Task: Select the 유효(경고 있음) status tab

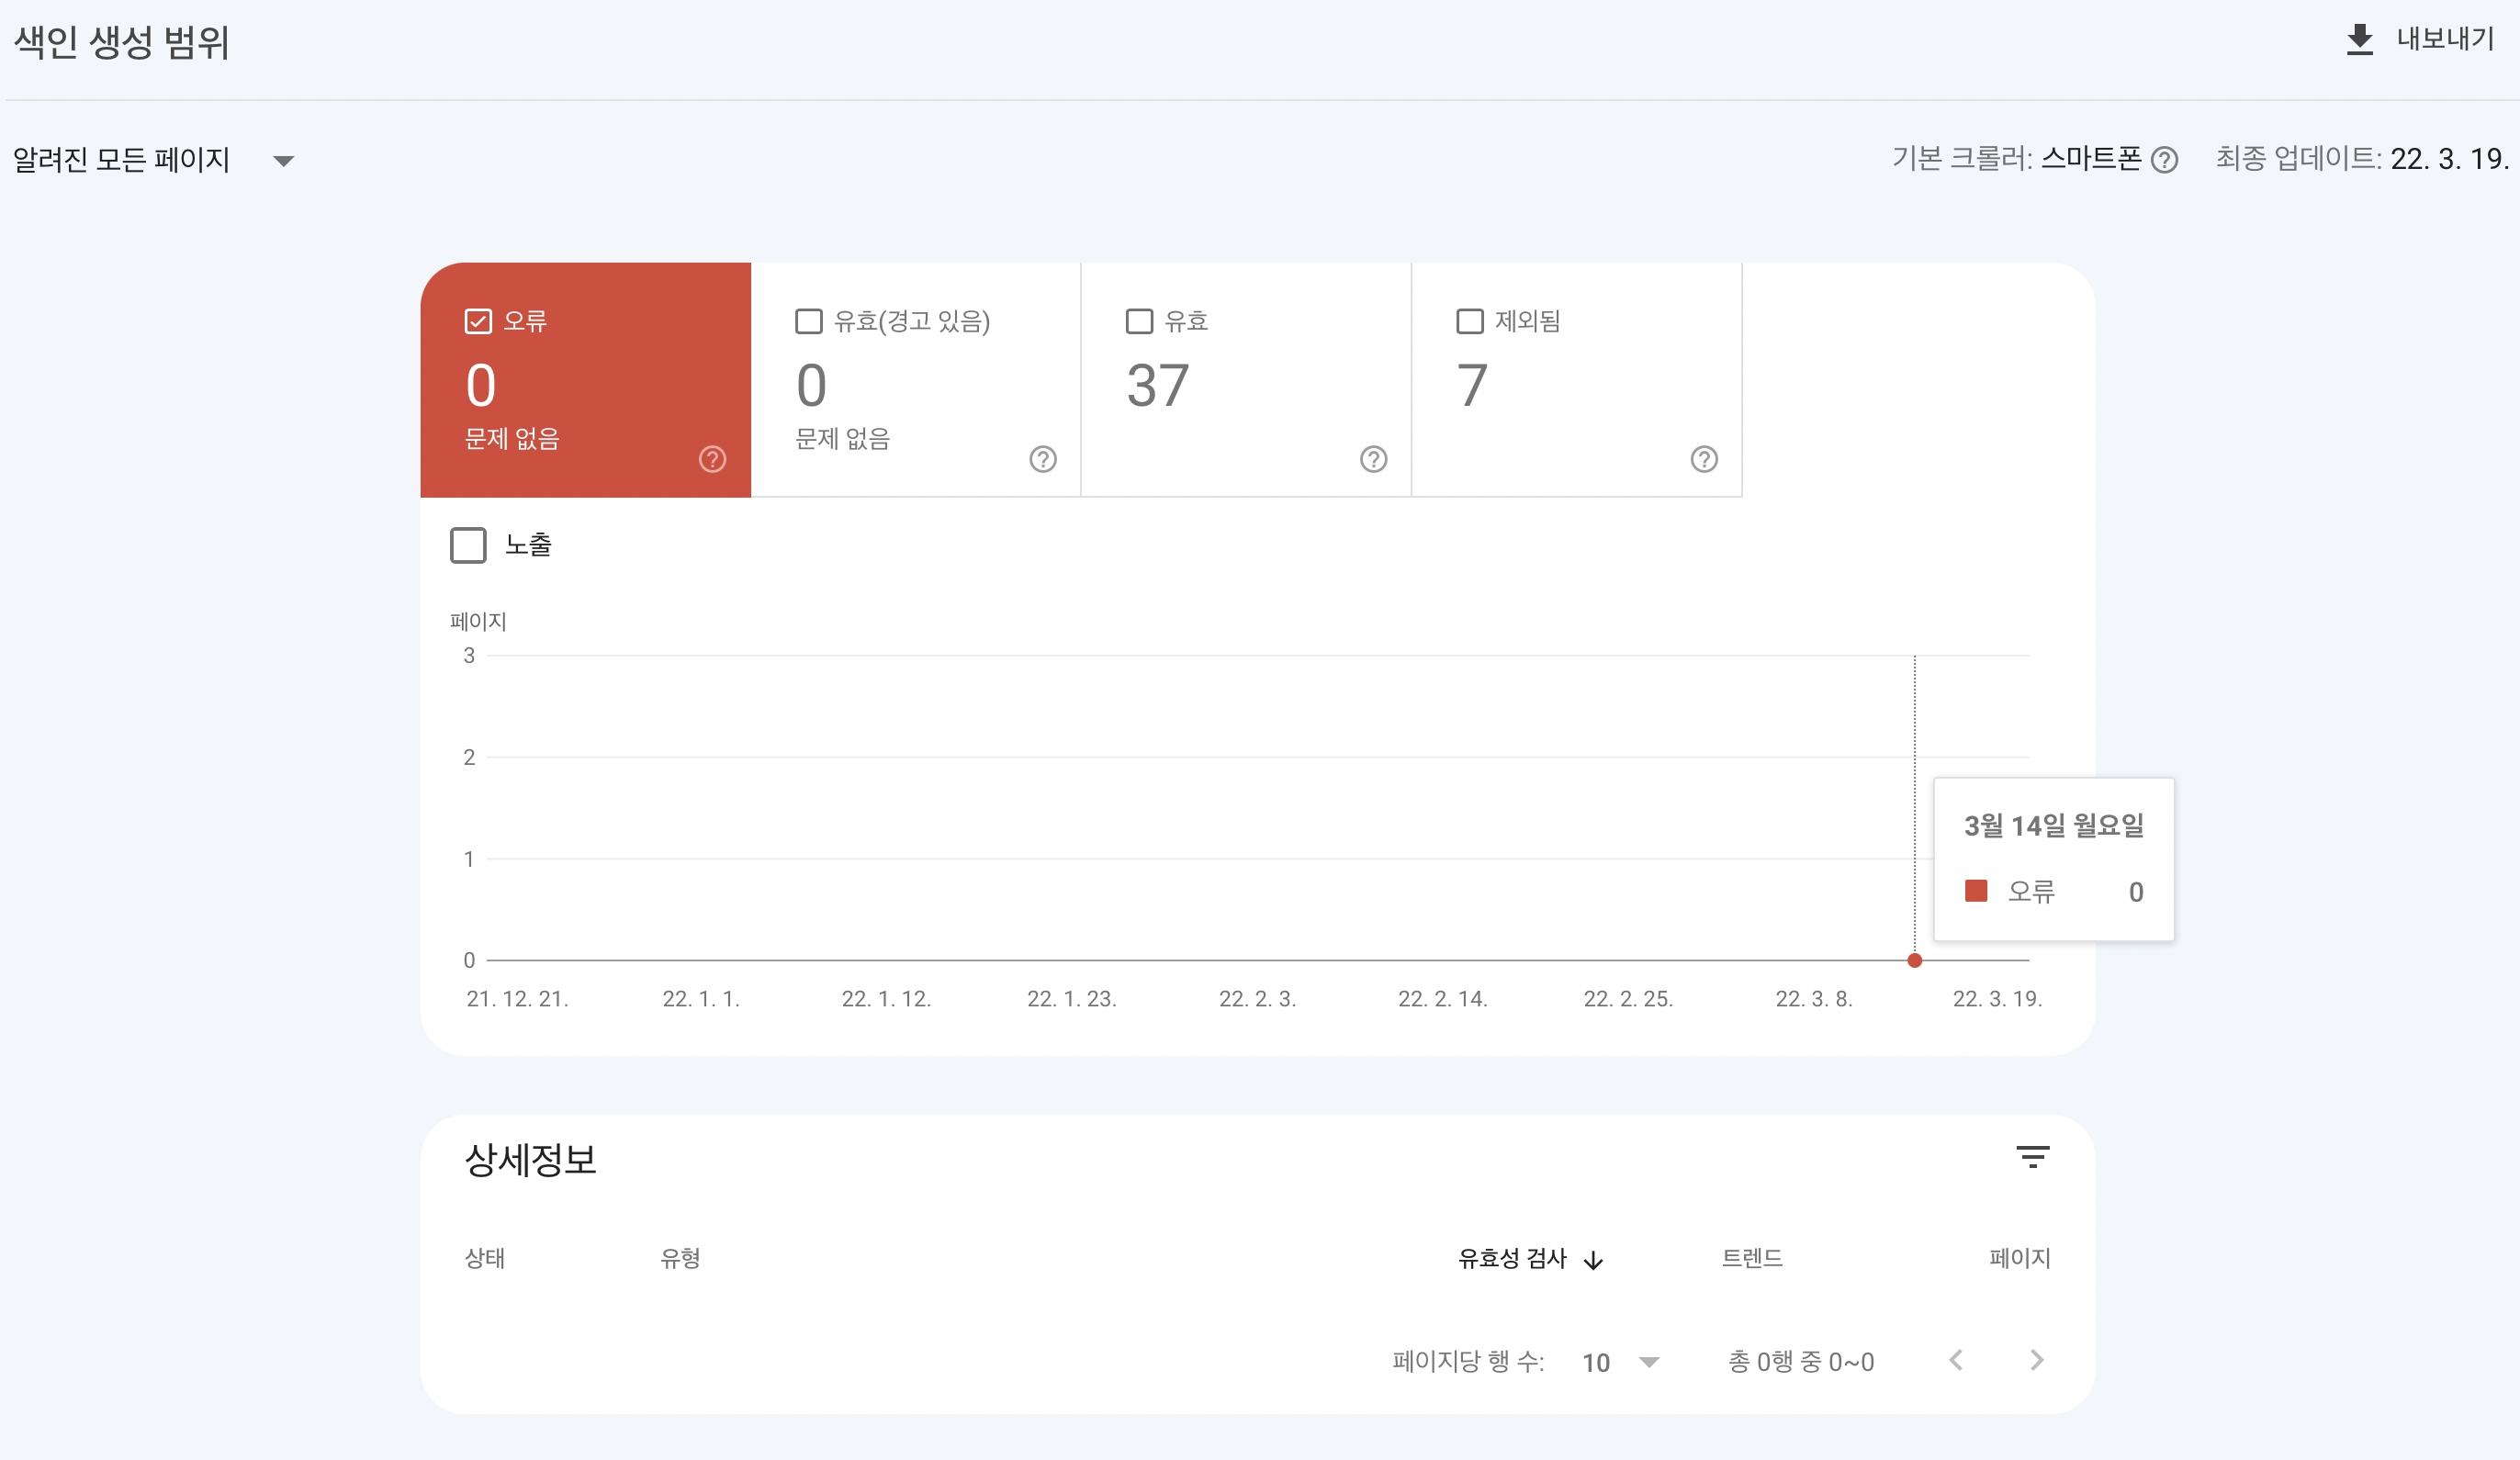Action: click(914, 380)
